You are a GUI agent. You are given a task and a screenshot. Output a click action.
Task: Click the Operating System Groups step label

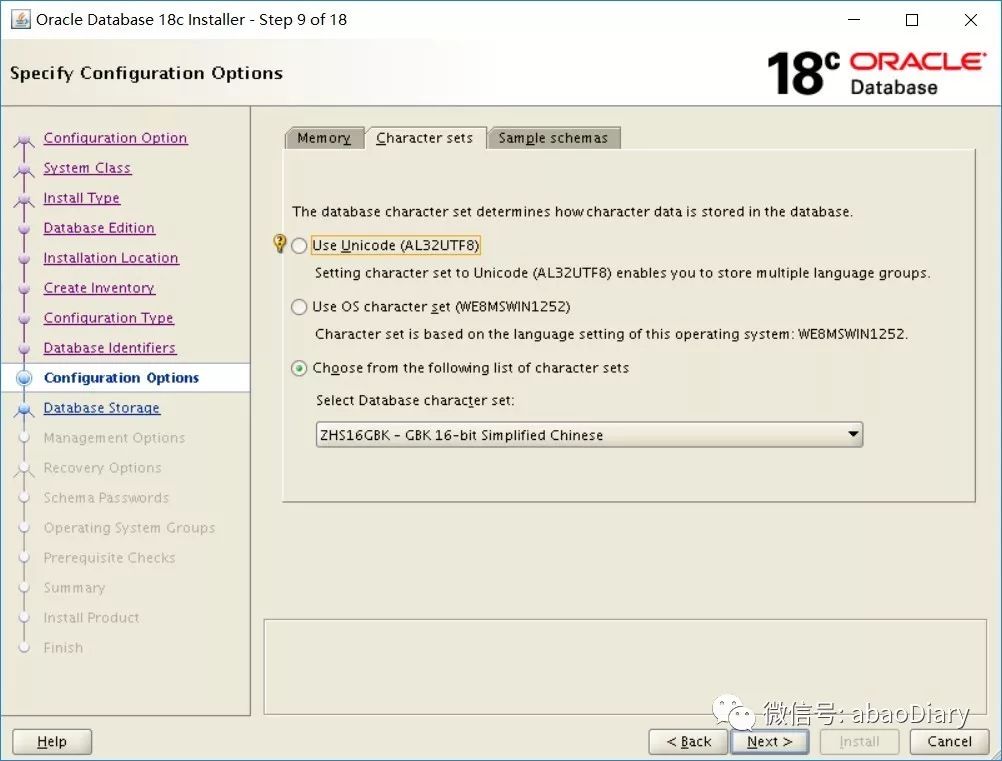click(x=129, y=528)
